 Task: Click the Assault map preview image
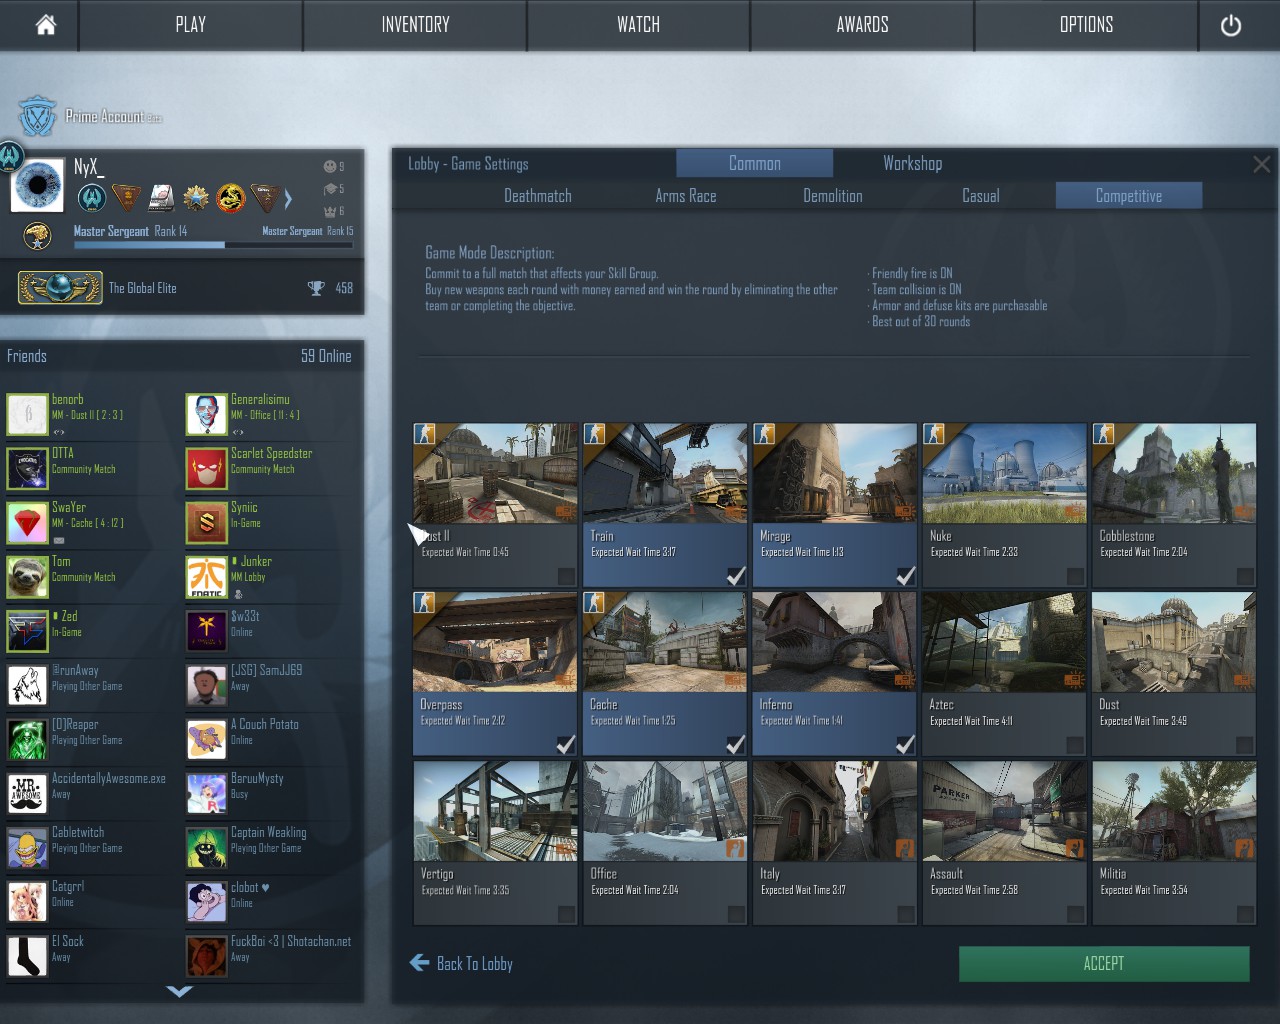click(x=1004, y=811)
